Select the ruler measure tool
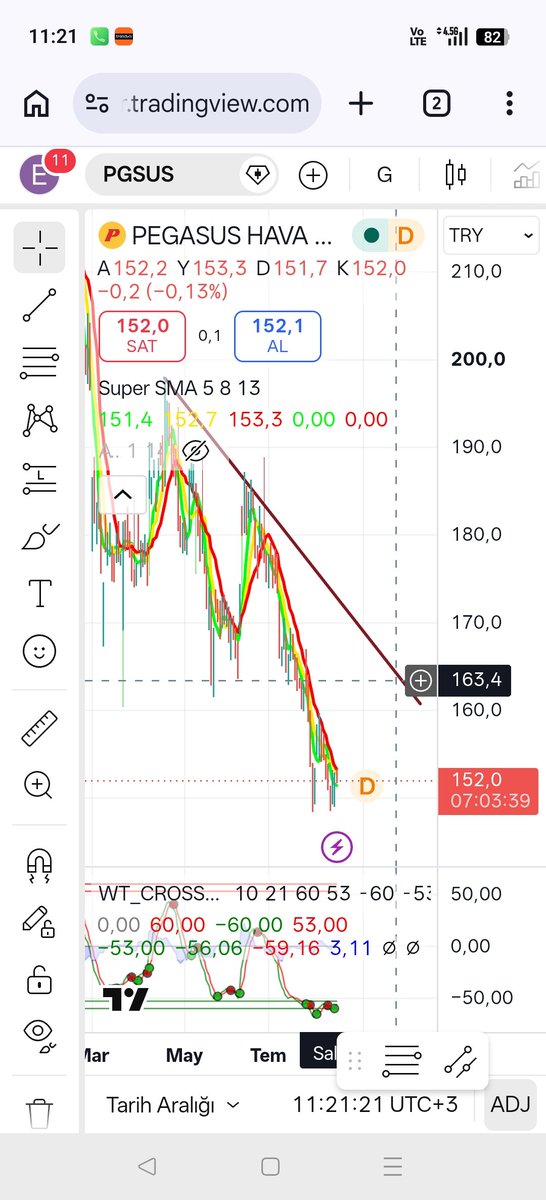This screenshot has height=1200, width=546. tap(39, 727)
